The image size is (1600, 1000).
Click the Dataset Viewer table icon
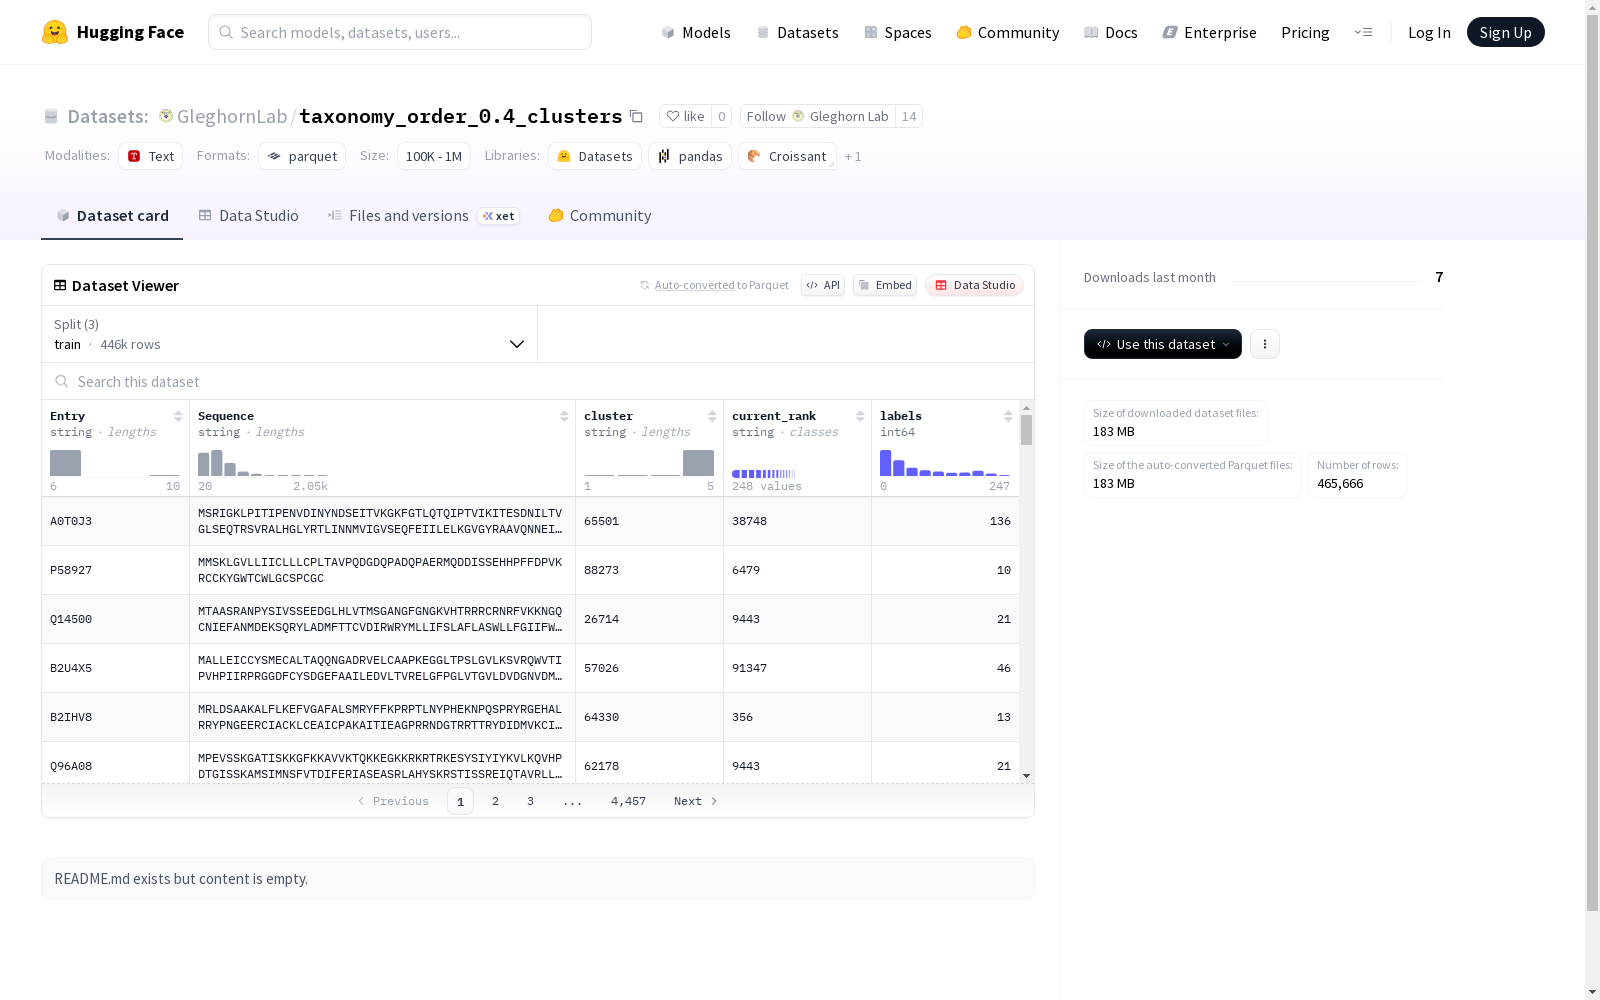coord(60,285)
